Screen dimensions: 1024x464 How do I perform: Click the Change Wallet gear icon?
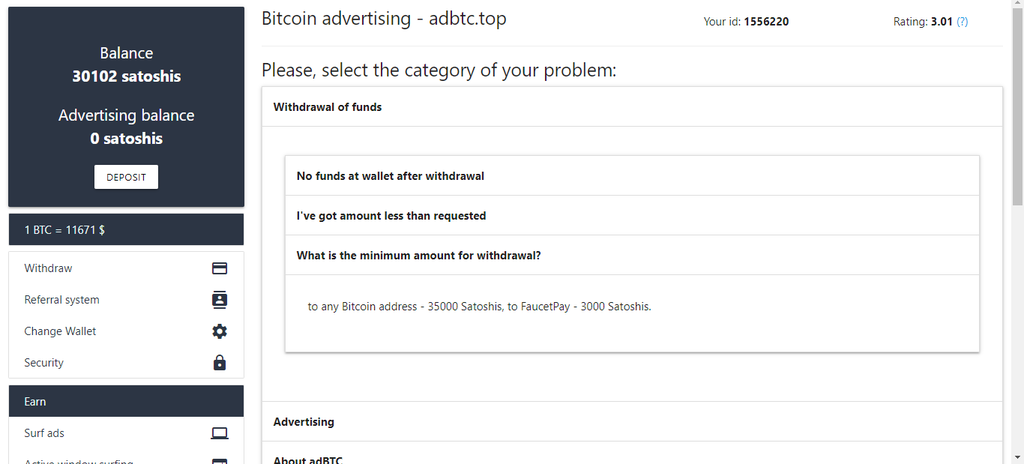219,331
